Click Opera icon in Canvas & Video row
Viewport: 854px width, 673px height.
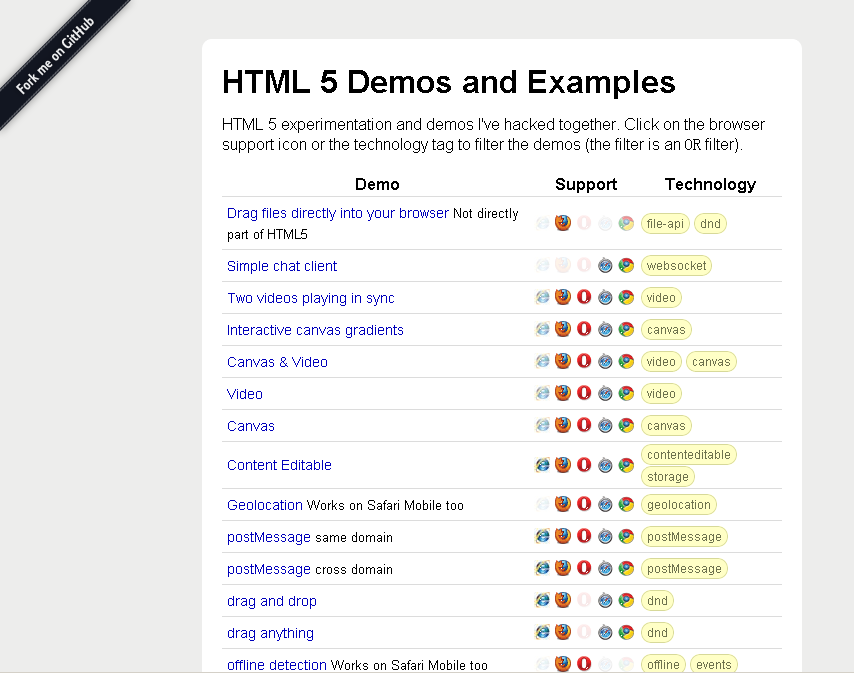584,361
